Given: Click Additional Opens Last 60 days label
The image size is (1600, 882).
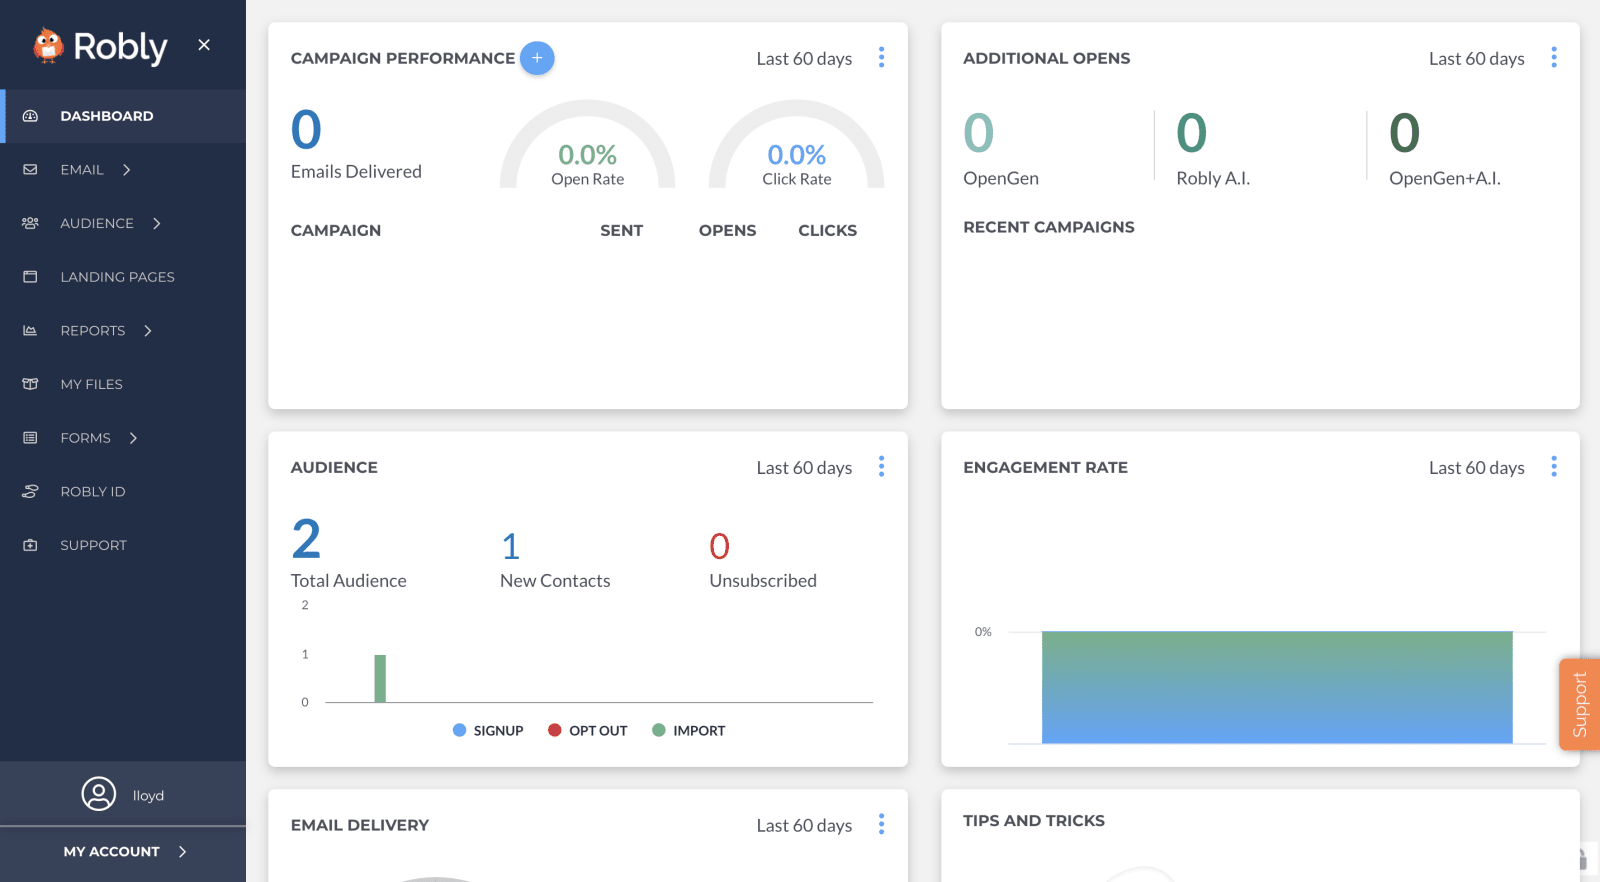Looking at the screenshot, I should tap(1477, 59).
